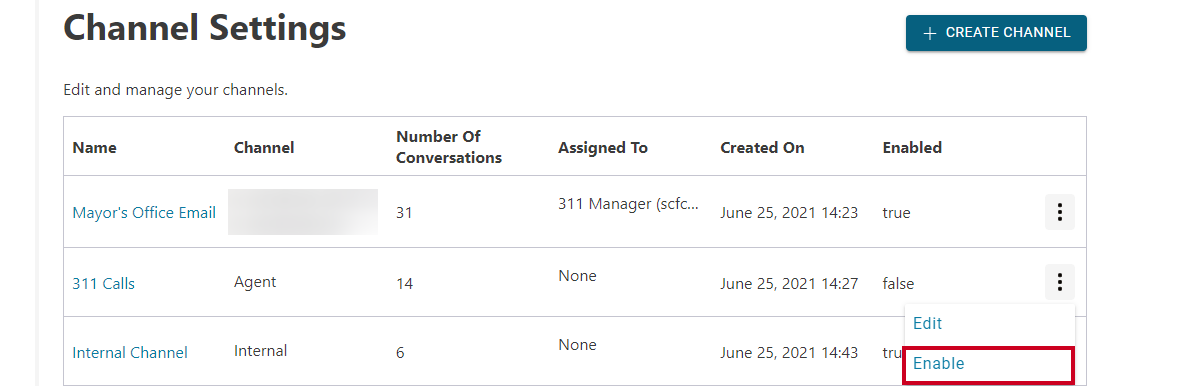Viewport: 1200px width, 386px height.
Task: Open the 311 Calls channel link
Action: pyautogui.click(x=103, y=283)
